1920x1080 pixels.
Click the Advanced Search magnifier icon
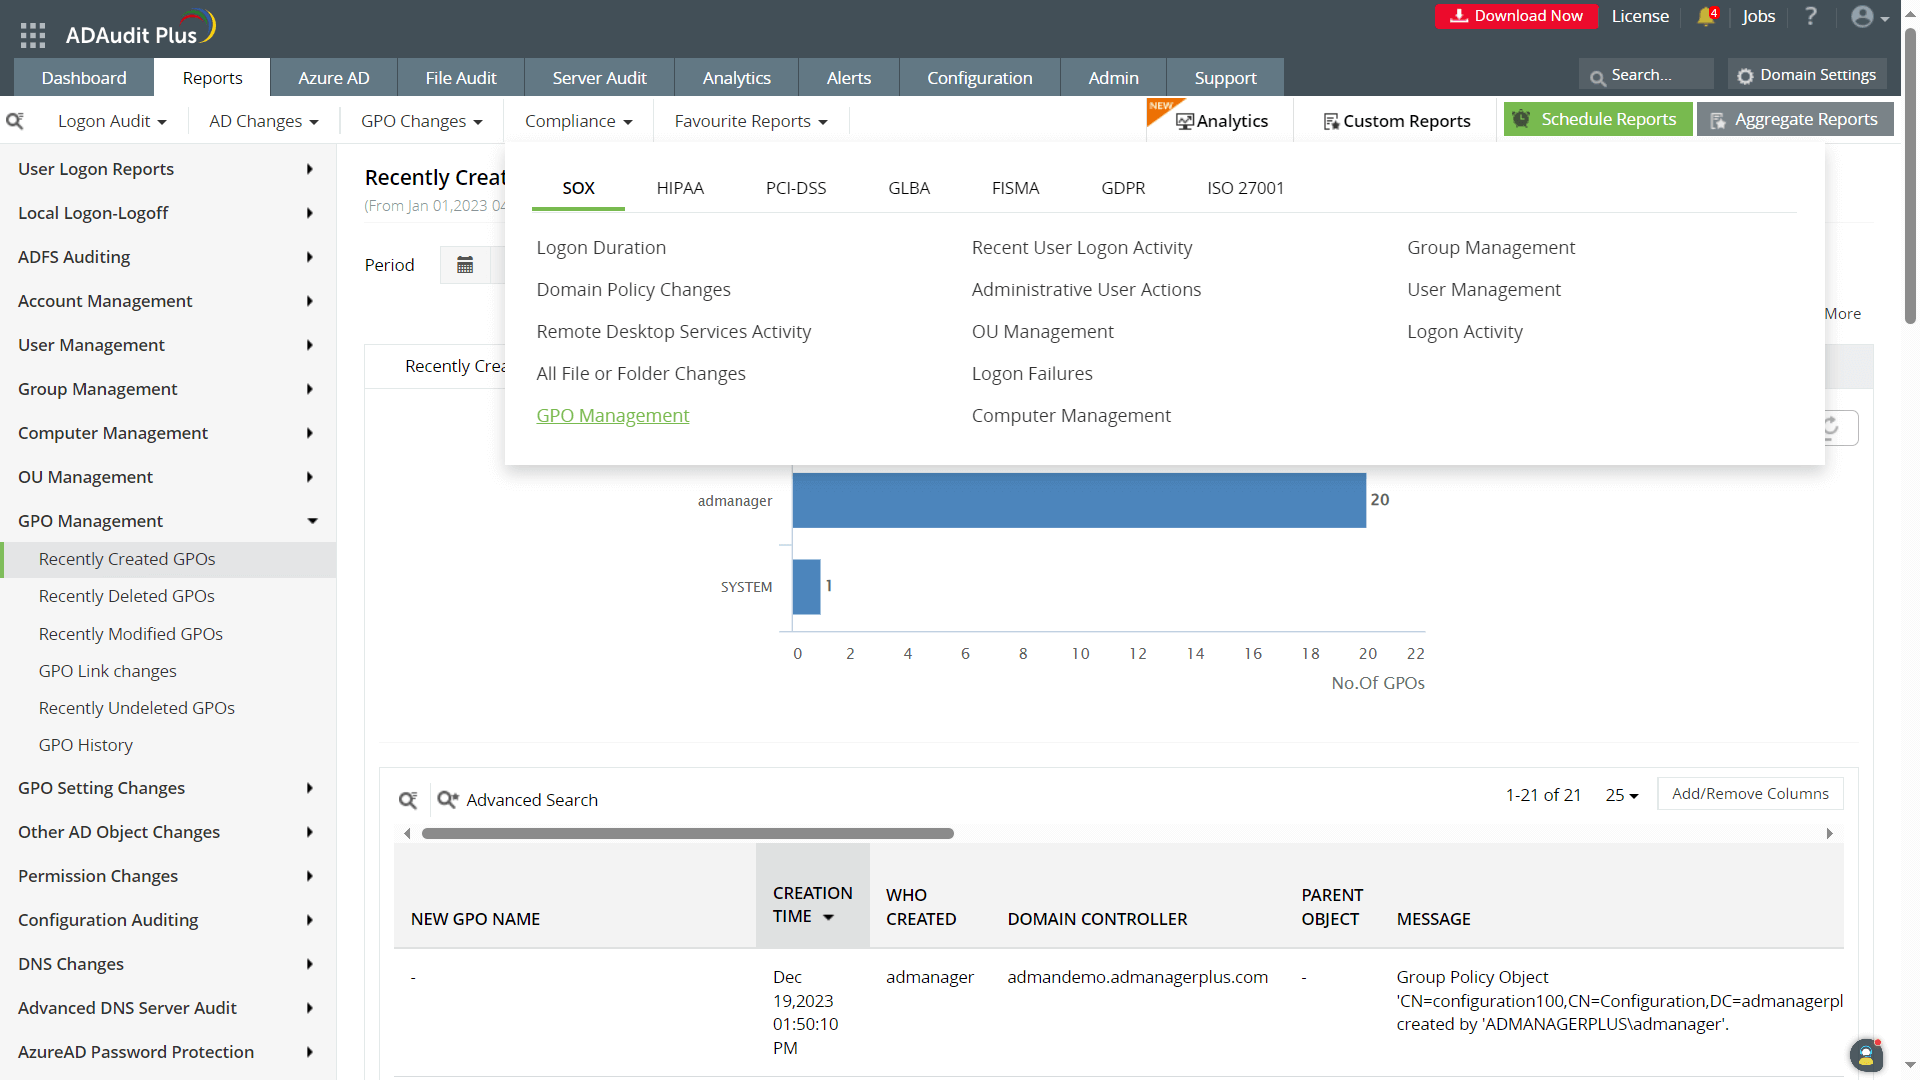pyautogui.click(x=448, y=800)
